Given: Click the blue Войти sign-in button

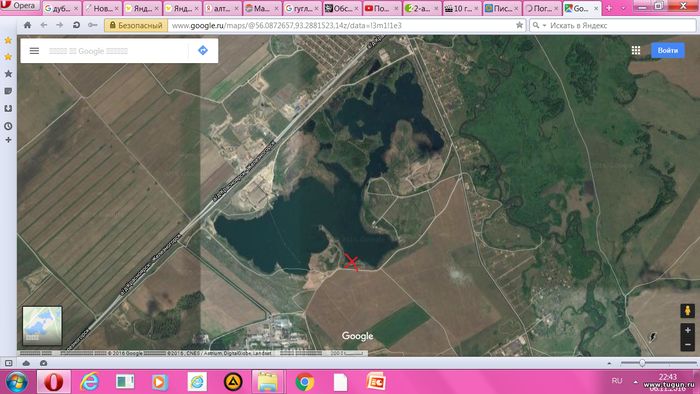Looking at the screenshot, I should 667,50.
